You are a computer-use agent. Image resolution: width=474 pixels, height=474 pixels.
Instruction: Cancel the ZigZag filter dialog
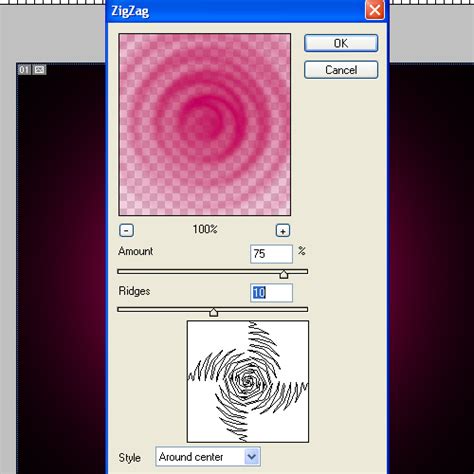(x=341, y=70)
